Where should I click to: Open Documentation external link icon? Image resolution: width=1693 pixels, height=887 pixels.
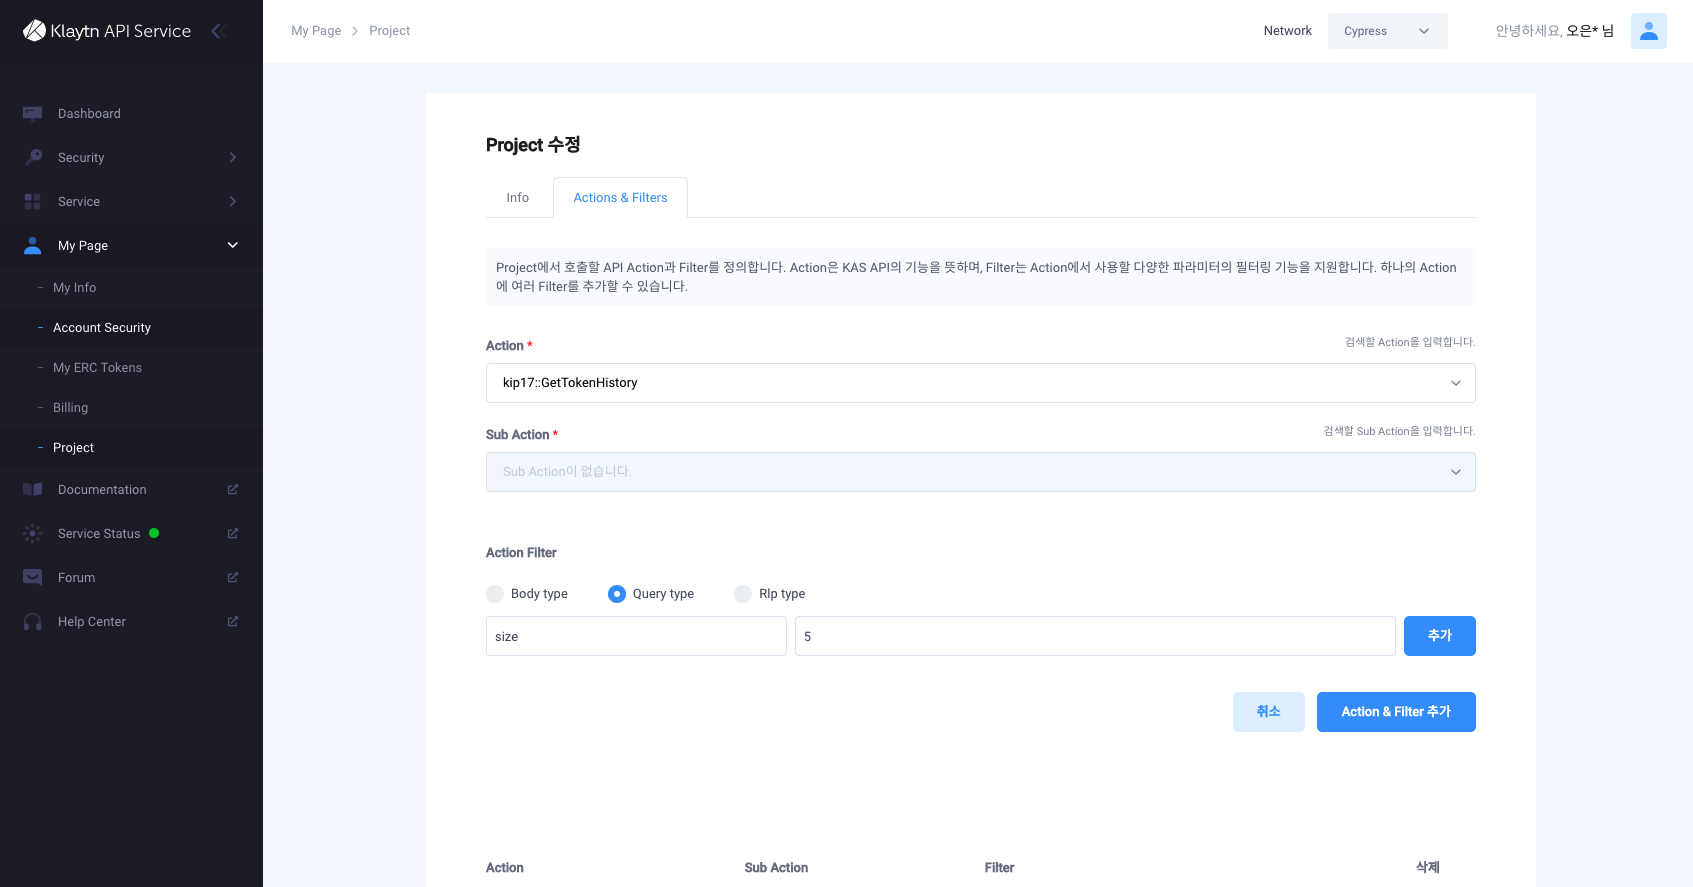point(233,490)
